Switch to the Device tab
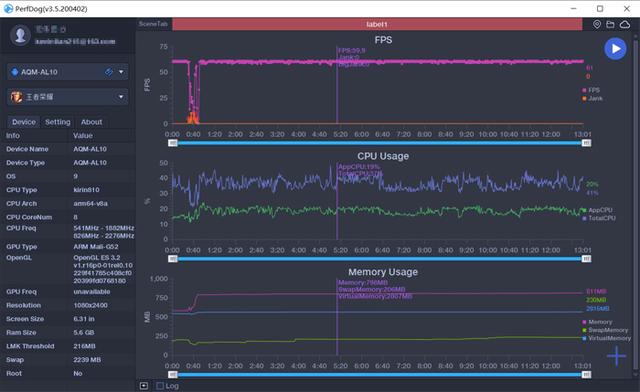 [x=24, y=122]
